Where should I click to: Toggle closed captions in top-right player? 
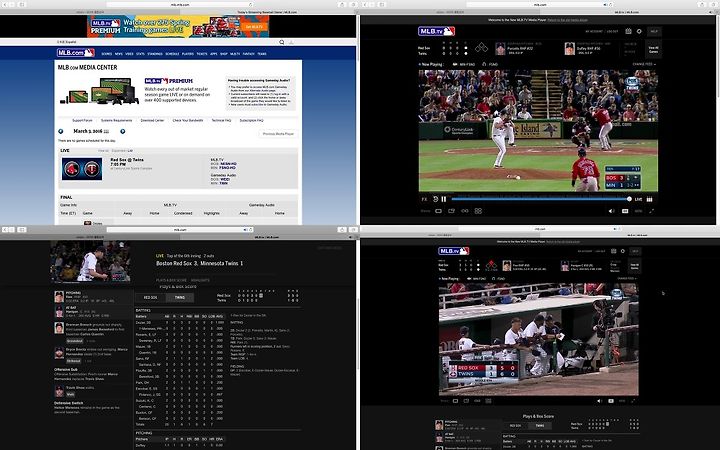625,211
